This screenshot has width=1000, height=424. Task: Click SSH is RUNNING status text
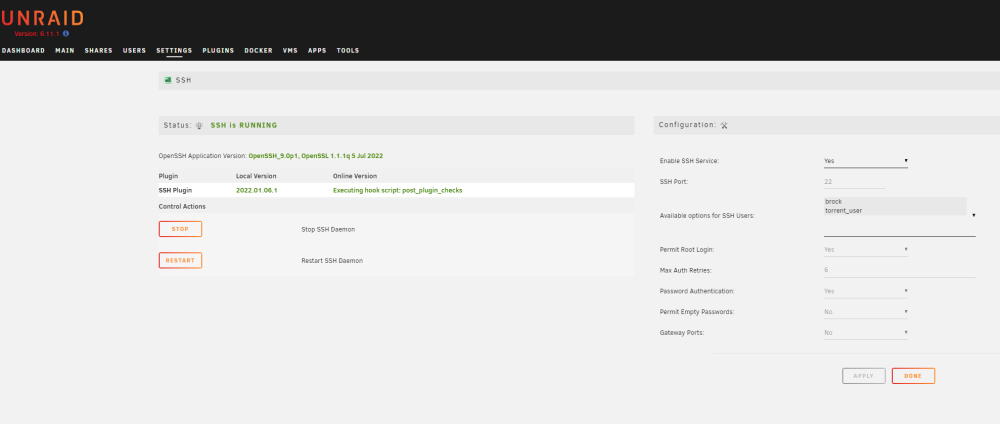click(244, 126)
